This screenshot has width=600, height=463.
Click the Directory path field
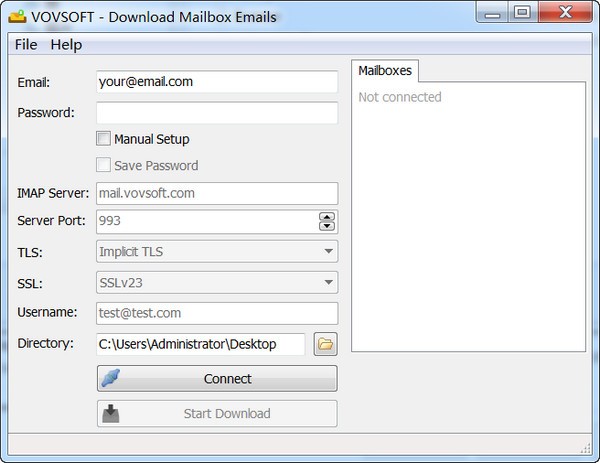click(x=200, y=344)
